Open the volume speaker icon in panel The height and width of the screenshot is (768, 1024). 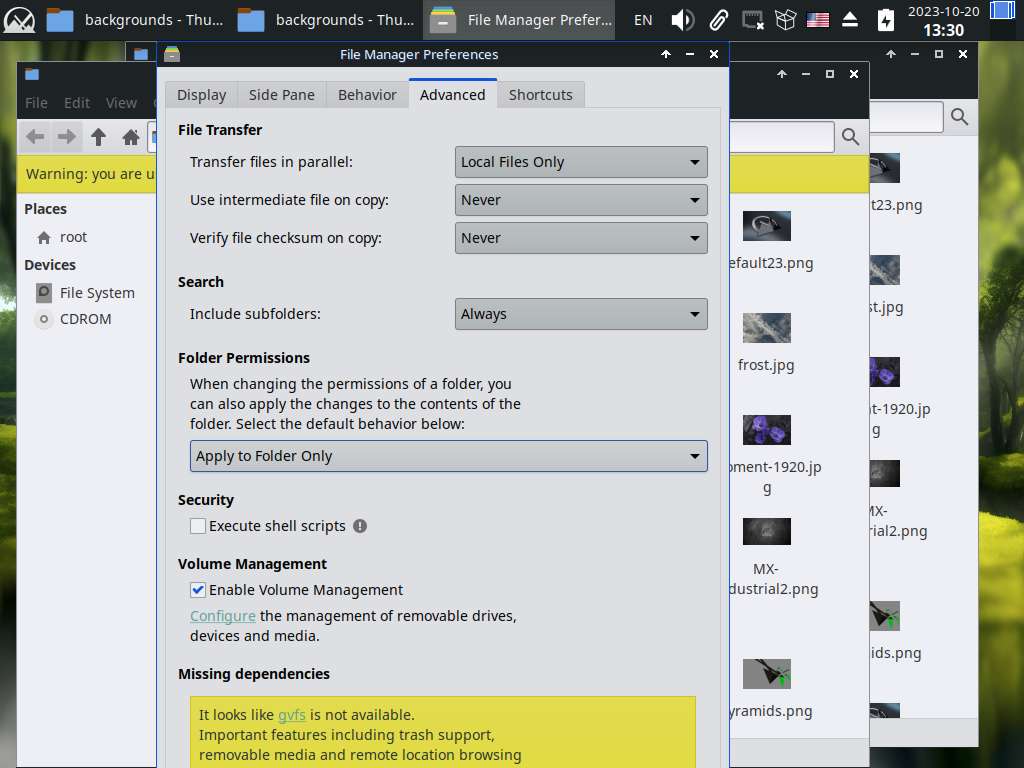click(682, 20)
